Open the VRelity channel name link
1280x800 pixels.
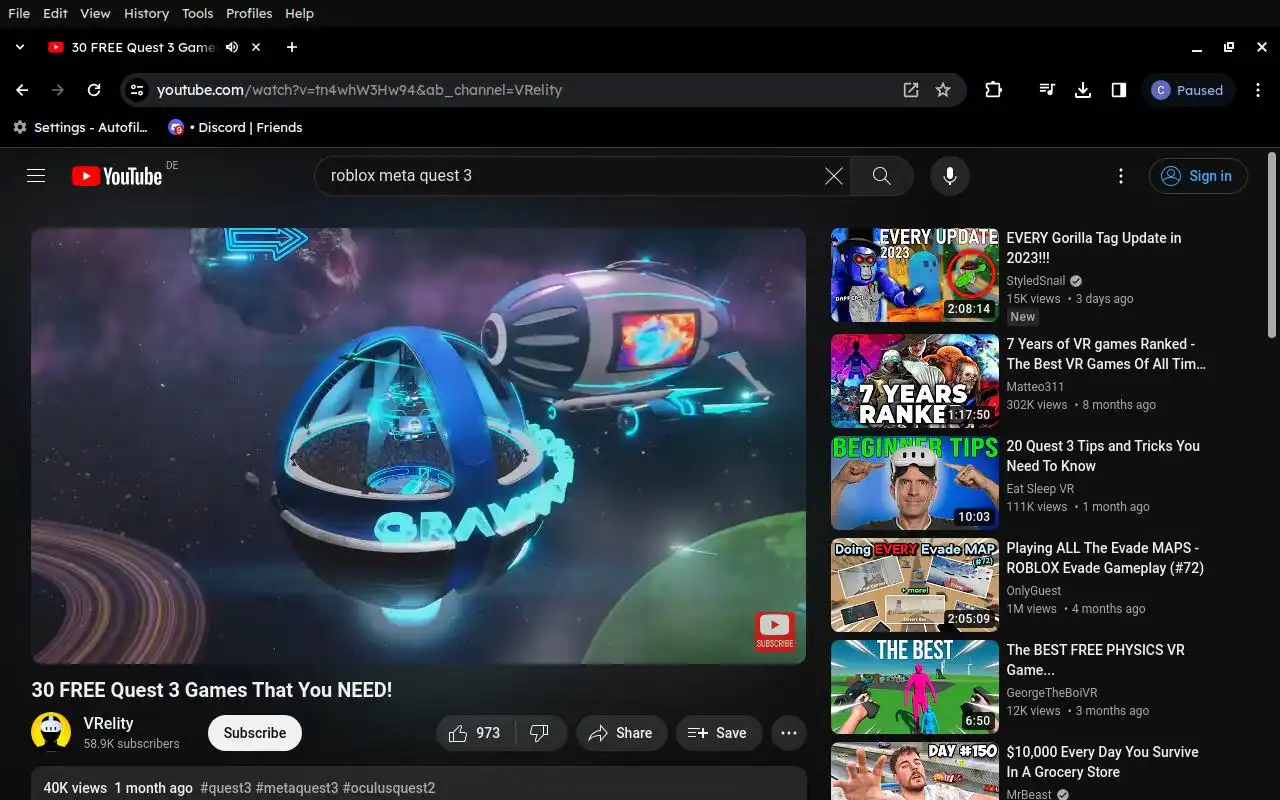coord(108,723)
